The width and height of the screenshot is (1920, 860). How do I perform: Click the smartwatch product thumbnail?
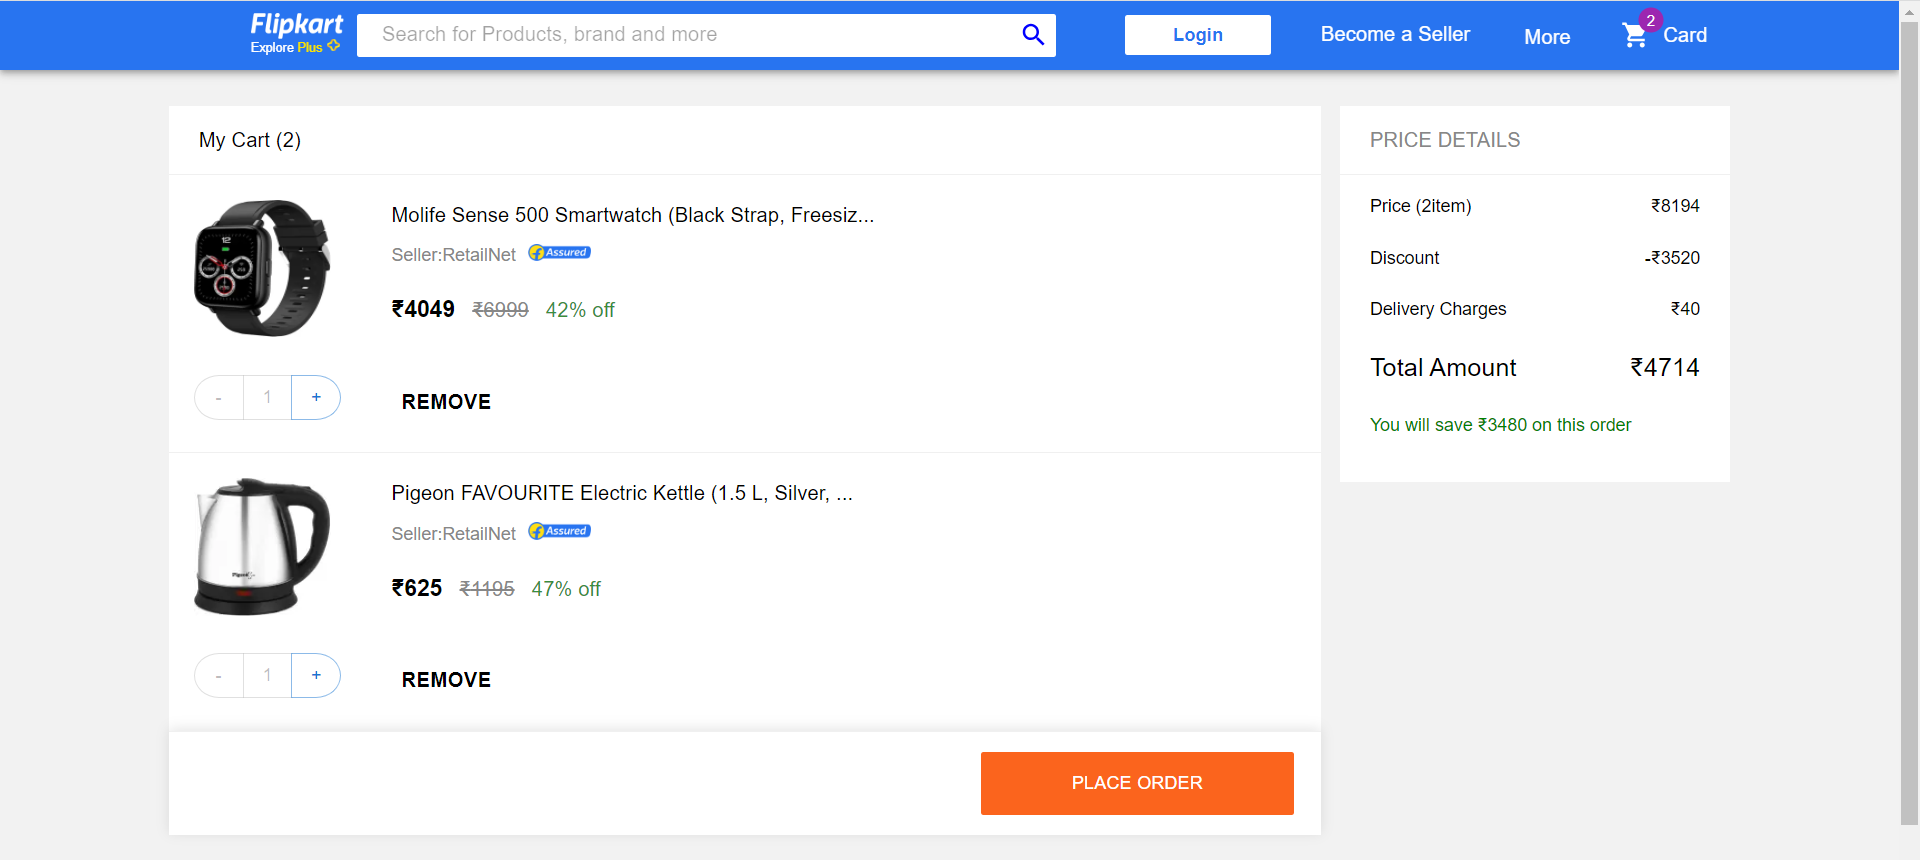coord(261,268)
